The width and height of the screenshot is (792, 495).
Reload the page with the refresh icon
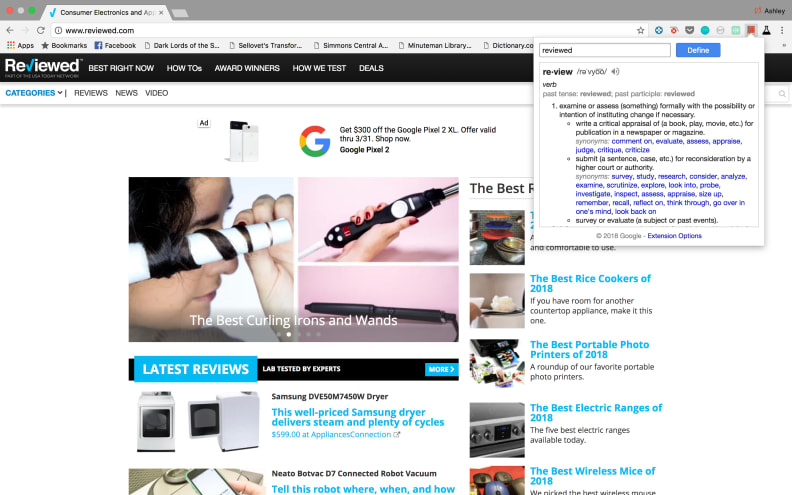40,30
